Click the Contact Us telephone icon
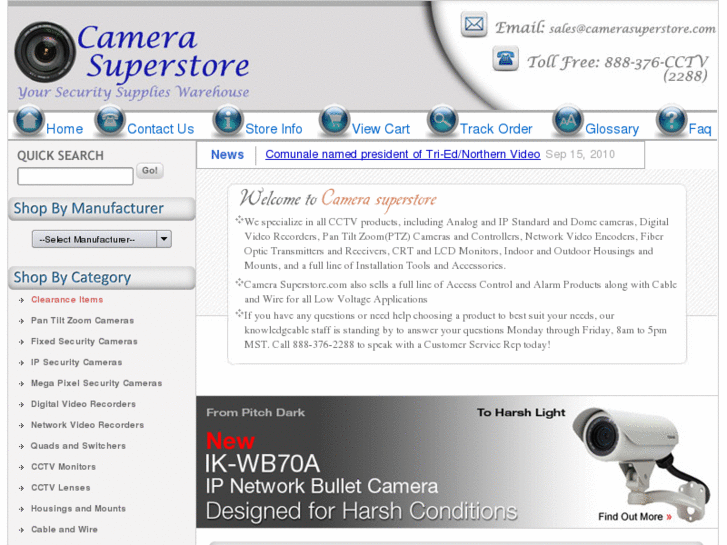The height and width of the screenshot is (545, 727). pyautogui.click(x=109, y=121)
